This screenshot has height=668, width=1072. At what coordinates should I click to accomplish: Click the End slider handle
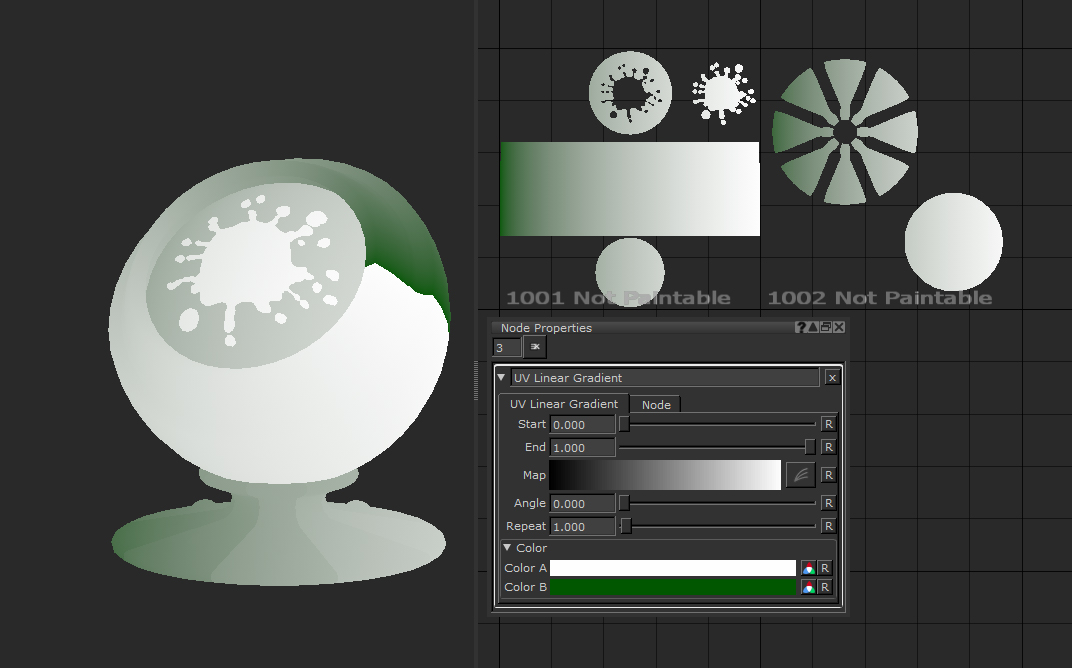pos(810,447)
